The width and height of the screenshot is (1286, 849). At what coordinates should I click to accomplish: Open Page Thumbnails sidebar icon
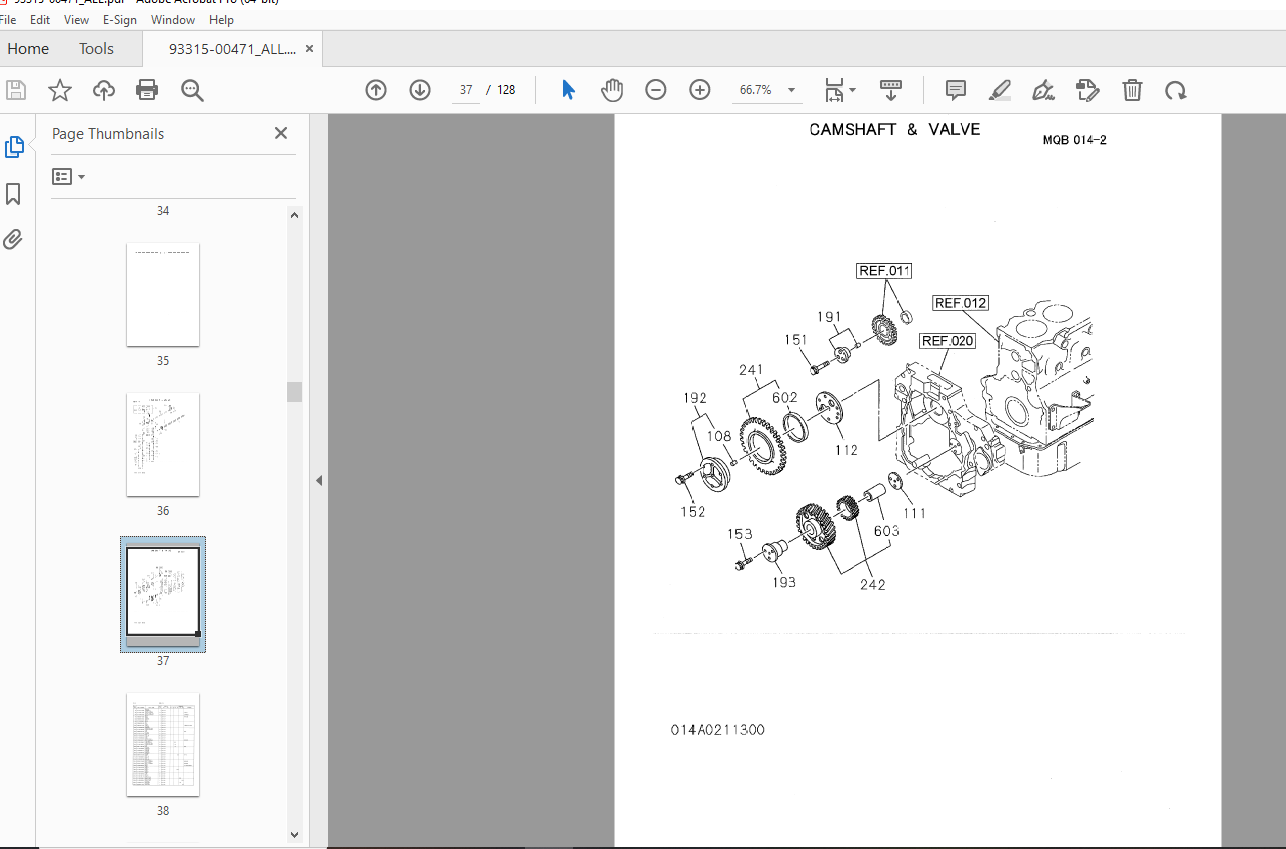coord(14,147)
